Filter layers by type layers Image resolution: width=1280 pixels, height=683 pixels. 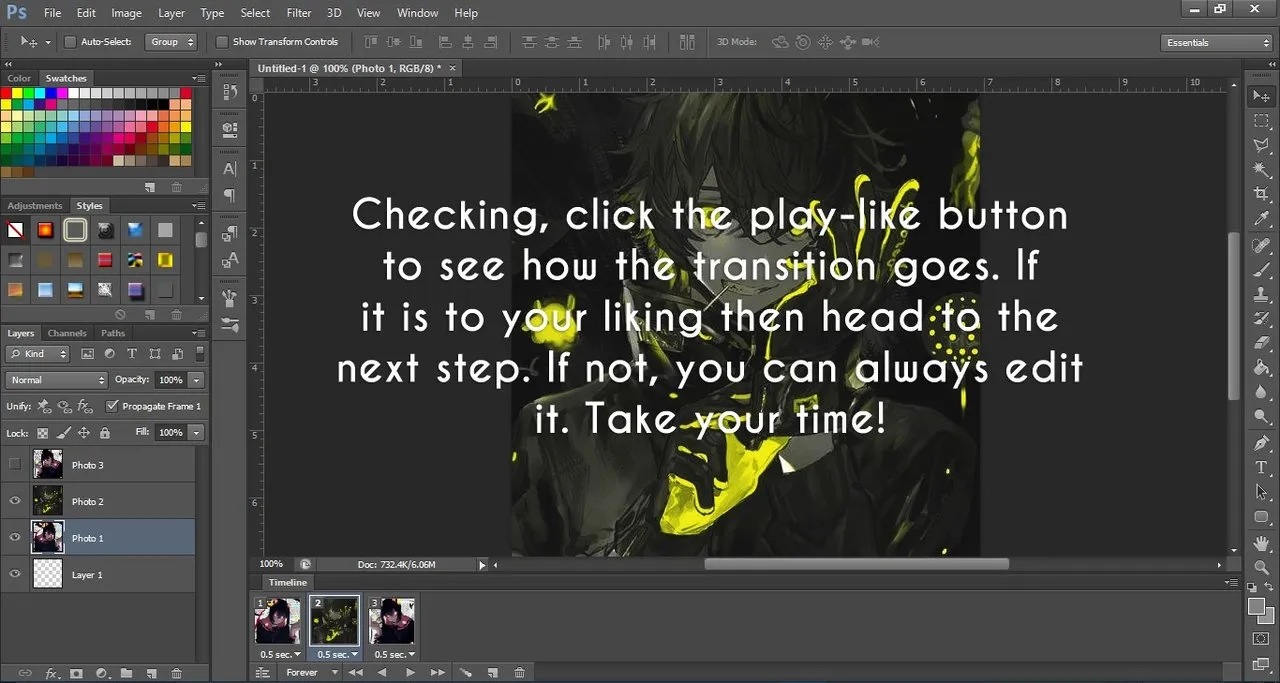point(133,354)
